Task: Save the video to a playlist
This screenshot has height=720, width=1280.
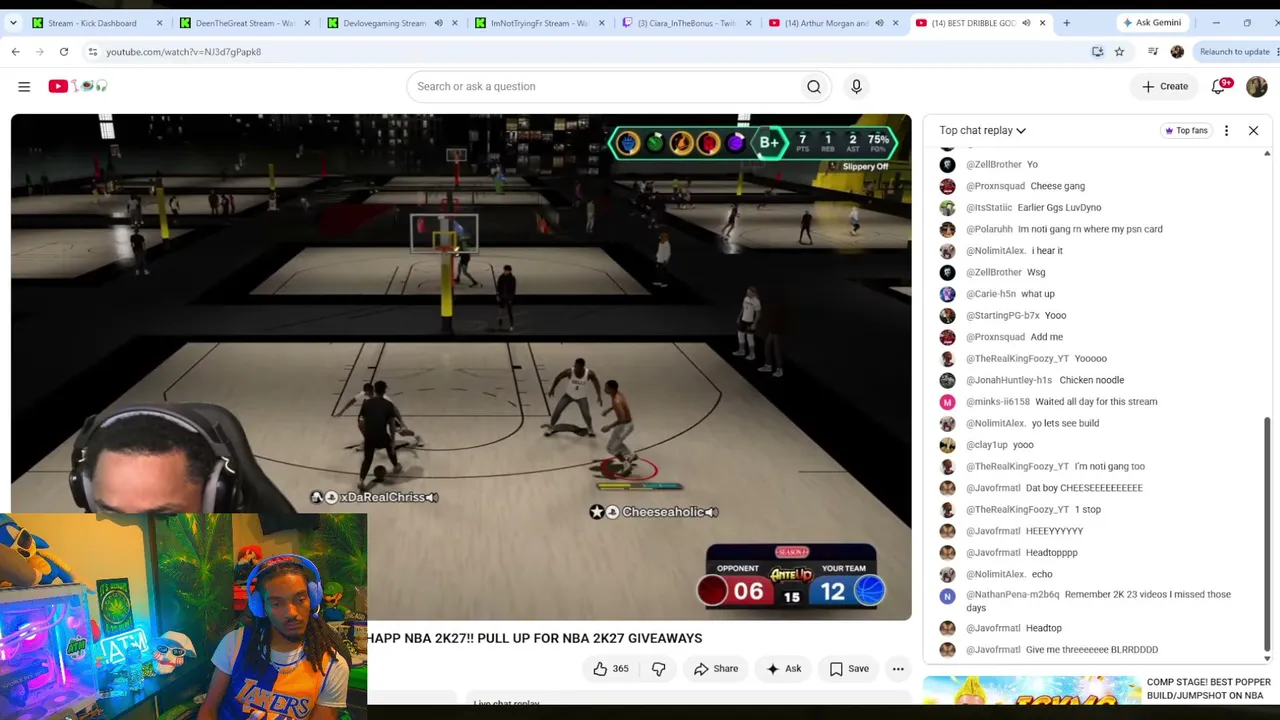Action: [x=848, y=669]
